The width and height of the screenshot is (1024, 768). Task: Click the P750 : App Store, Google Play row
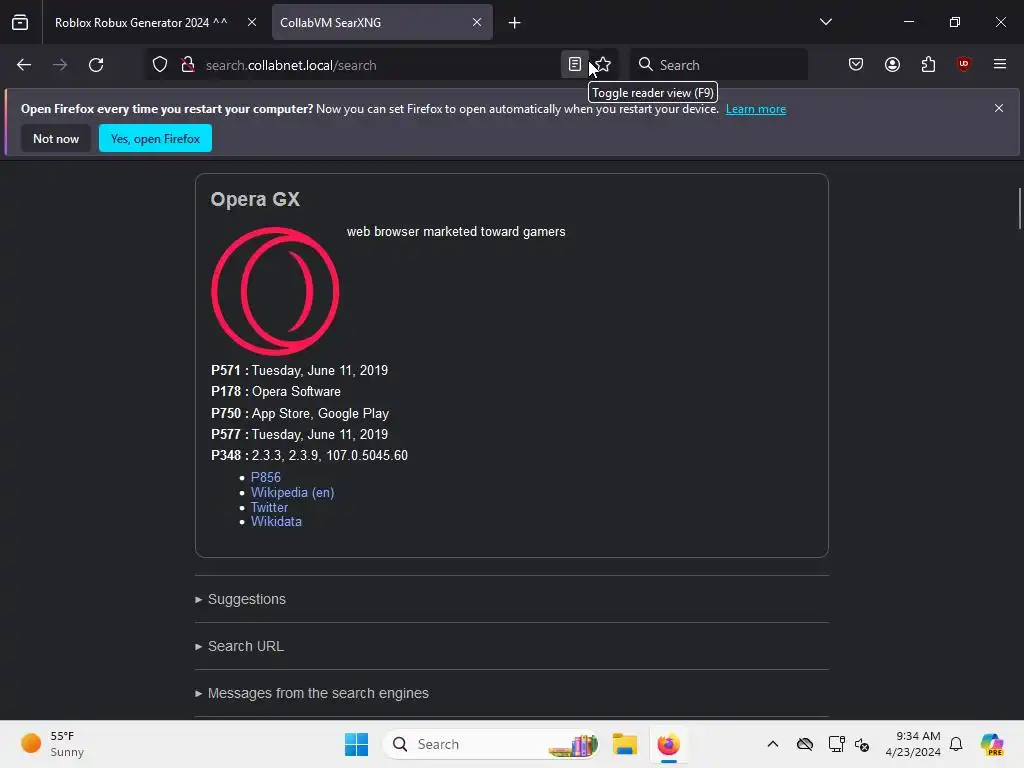pyautogui.click(x=300, y=413)
